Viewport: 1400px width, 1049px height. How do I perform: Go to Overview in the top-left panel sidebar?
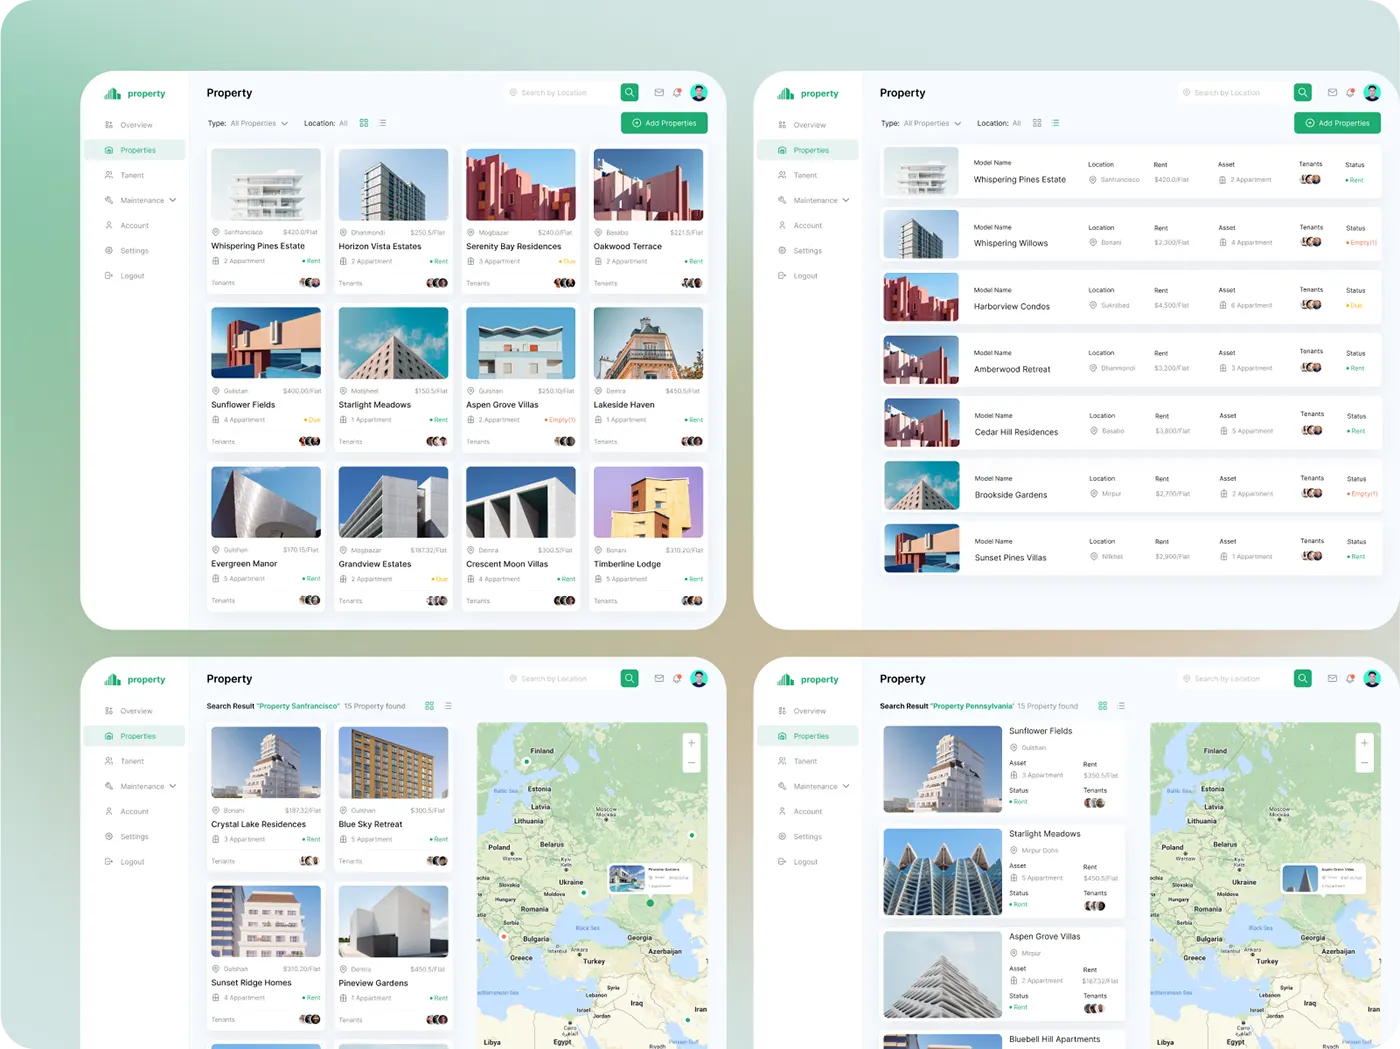(129, 125)
